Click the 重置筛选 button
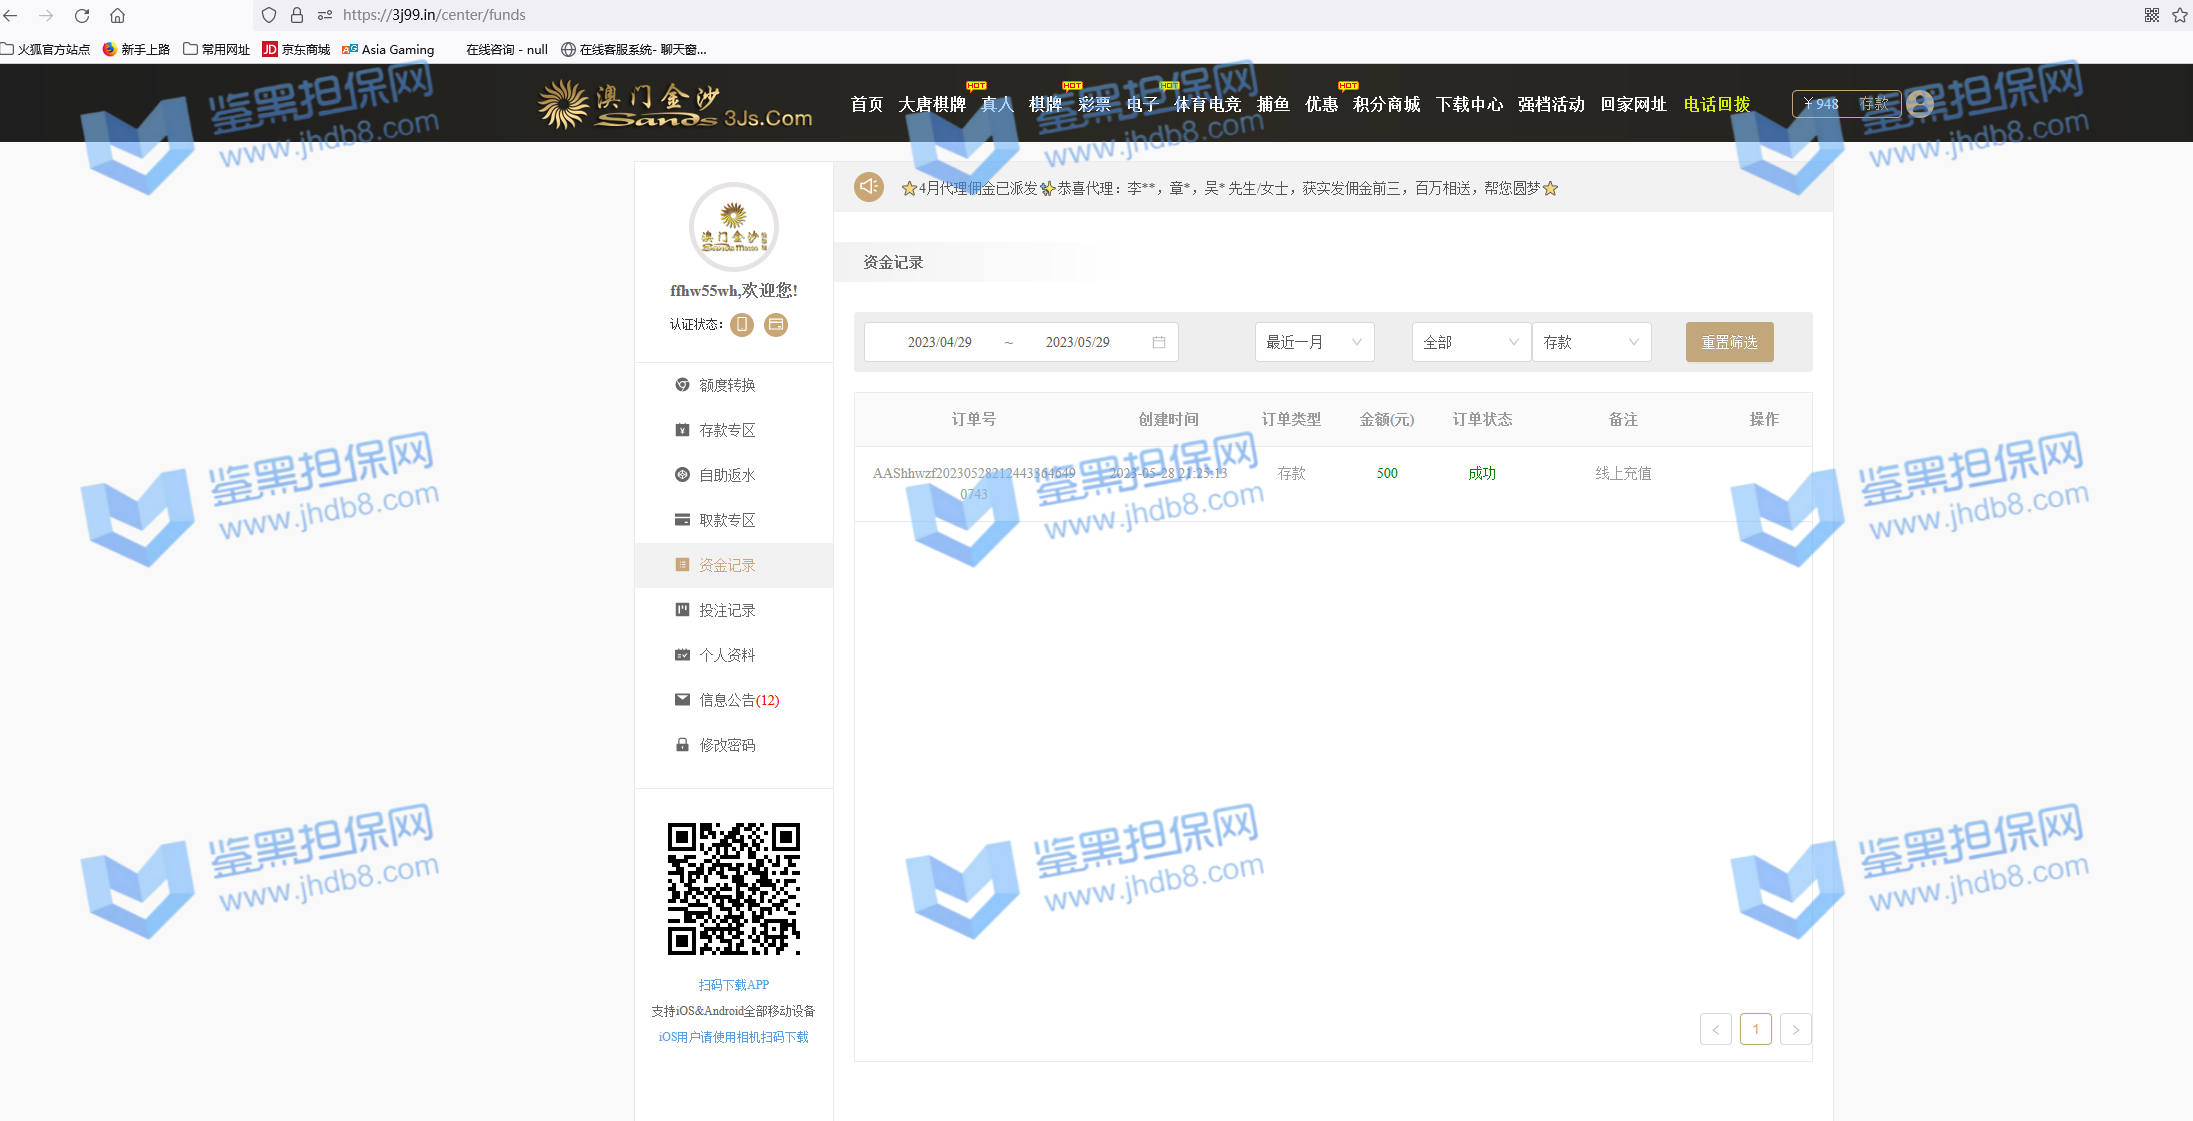 click(1729, 342)
